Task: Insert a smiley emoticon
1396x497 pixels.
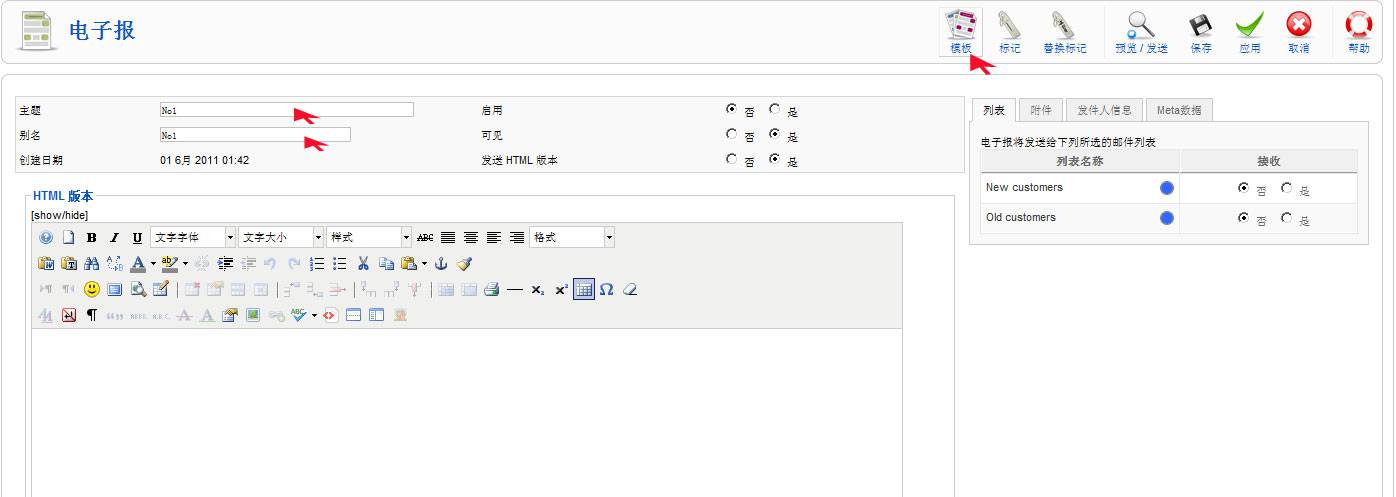Action: [x=92, y=290]
